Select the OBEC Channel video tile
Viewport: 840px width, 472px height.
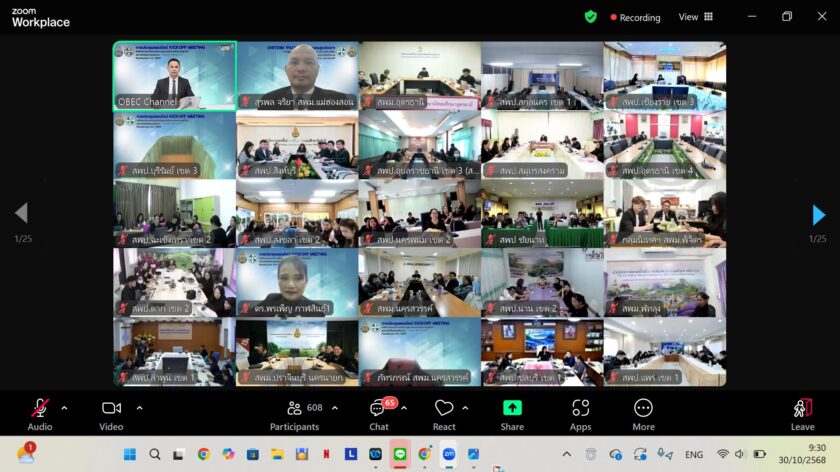(174, 75)
